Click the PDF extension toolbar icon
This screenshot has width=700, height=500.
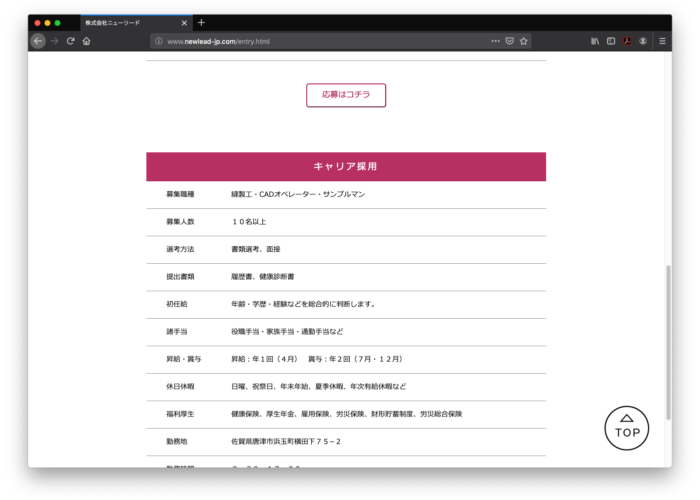(x=627, y=41)
